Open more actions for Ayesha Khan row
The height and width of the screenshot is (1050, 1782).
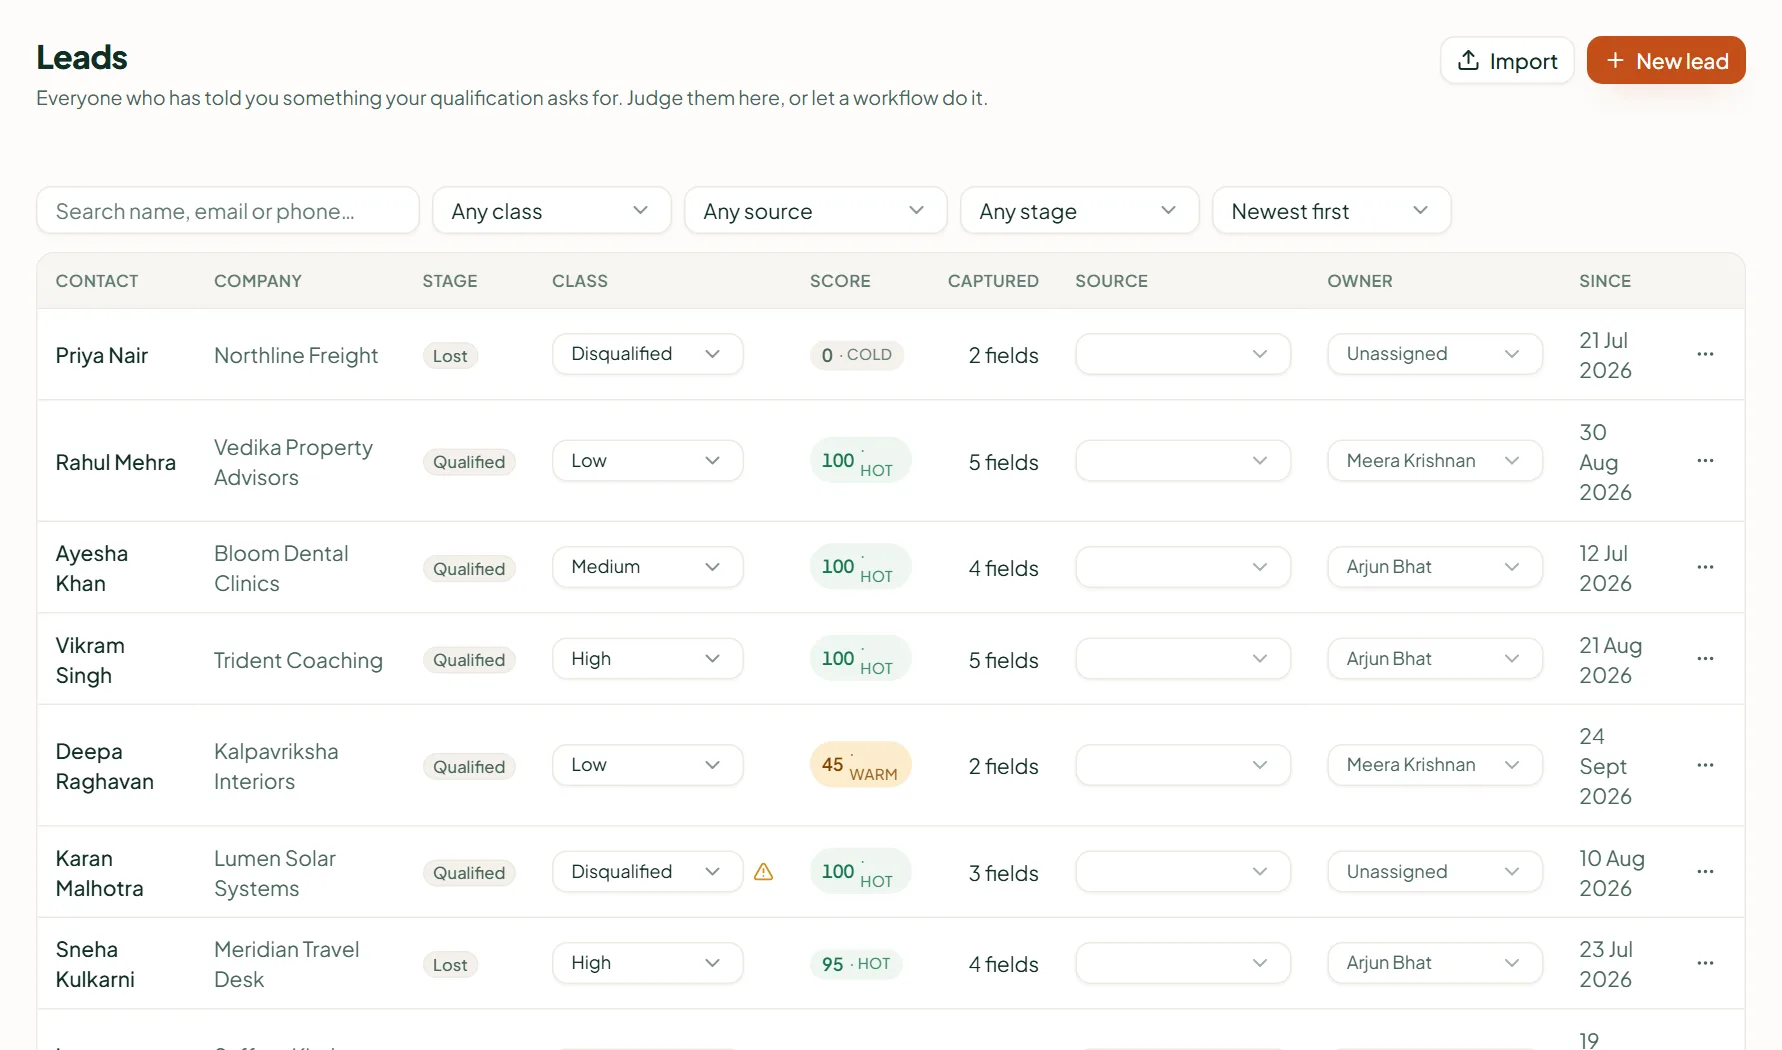1705,567
